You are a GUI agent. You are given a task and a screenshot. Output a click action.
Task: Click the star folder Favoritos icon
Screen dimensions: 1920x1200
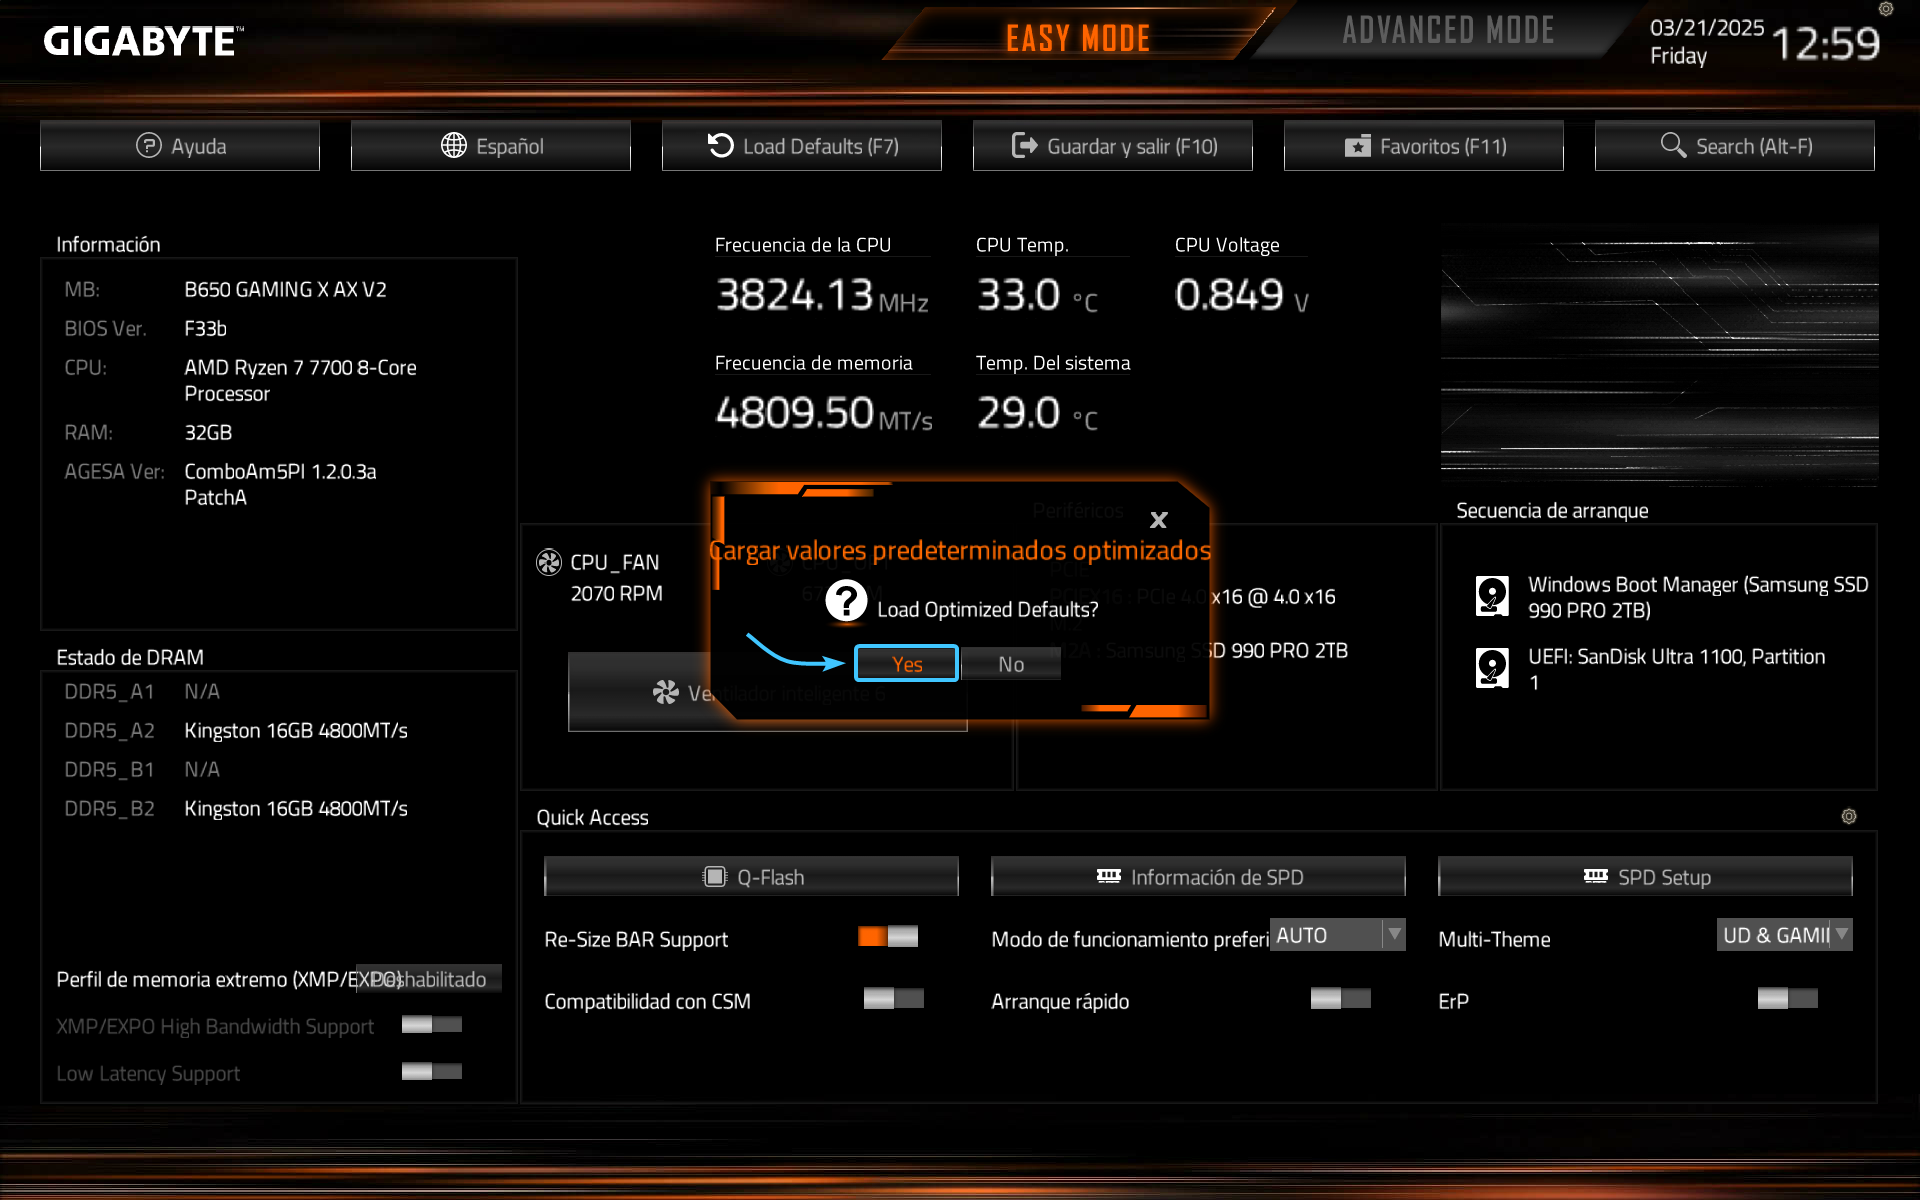pos(1357,146)
